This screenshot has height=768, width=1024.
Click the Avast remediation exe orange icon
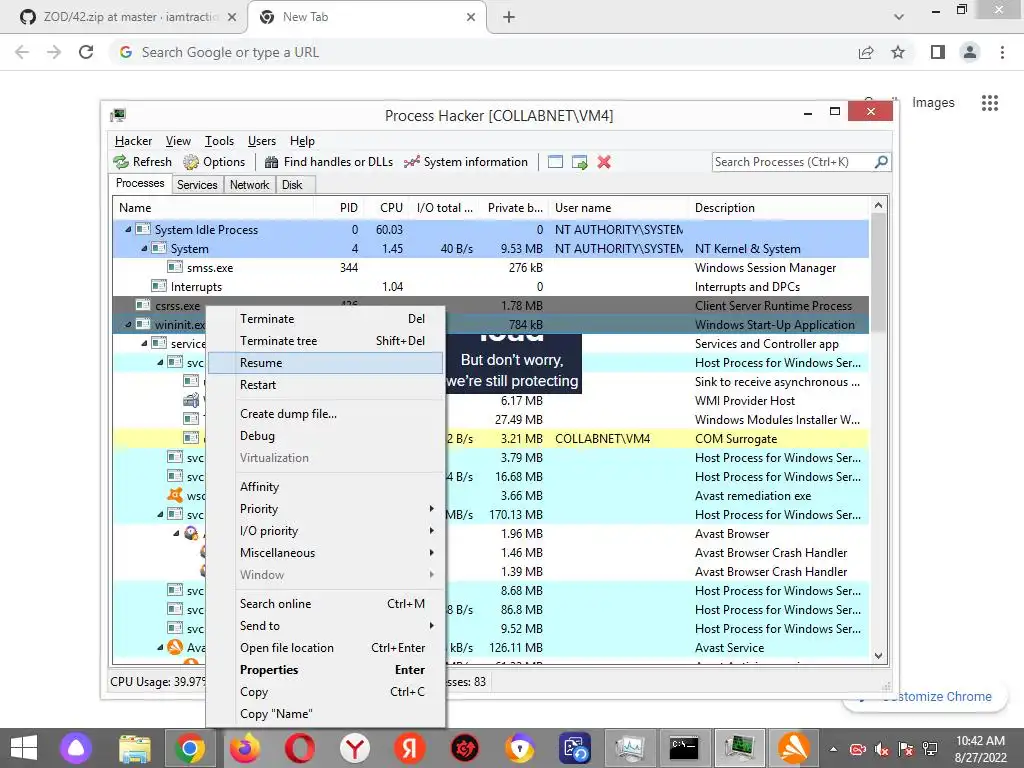pos(174,495)
